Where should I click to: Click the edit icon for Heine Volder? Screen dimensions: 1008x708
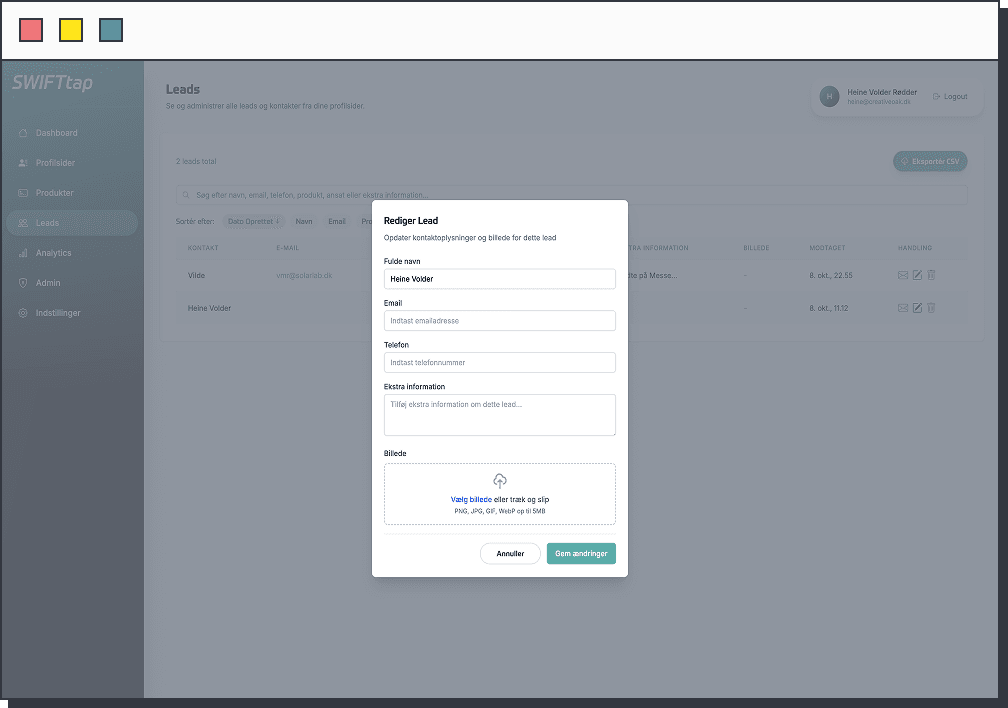point(917,308)
